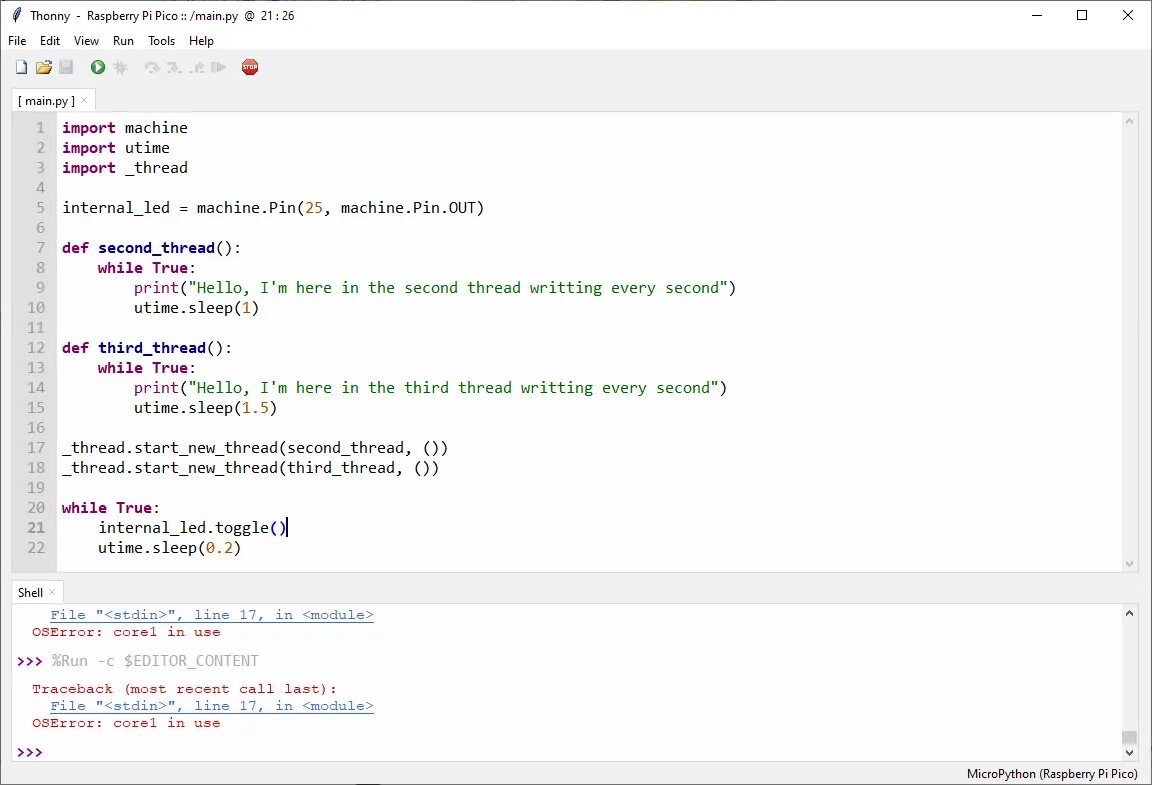This screenshot has height=785, width=1152.
Task: Click the 'utime.sleep(1.5)' line
Action: pos(206,408)
